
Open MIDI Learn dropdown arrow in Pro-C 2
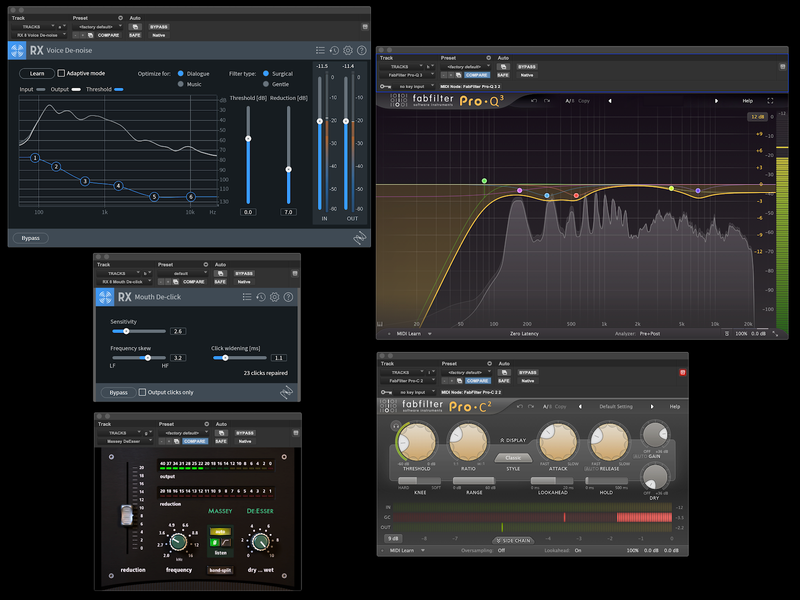(423, 551)
